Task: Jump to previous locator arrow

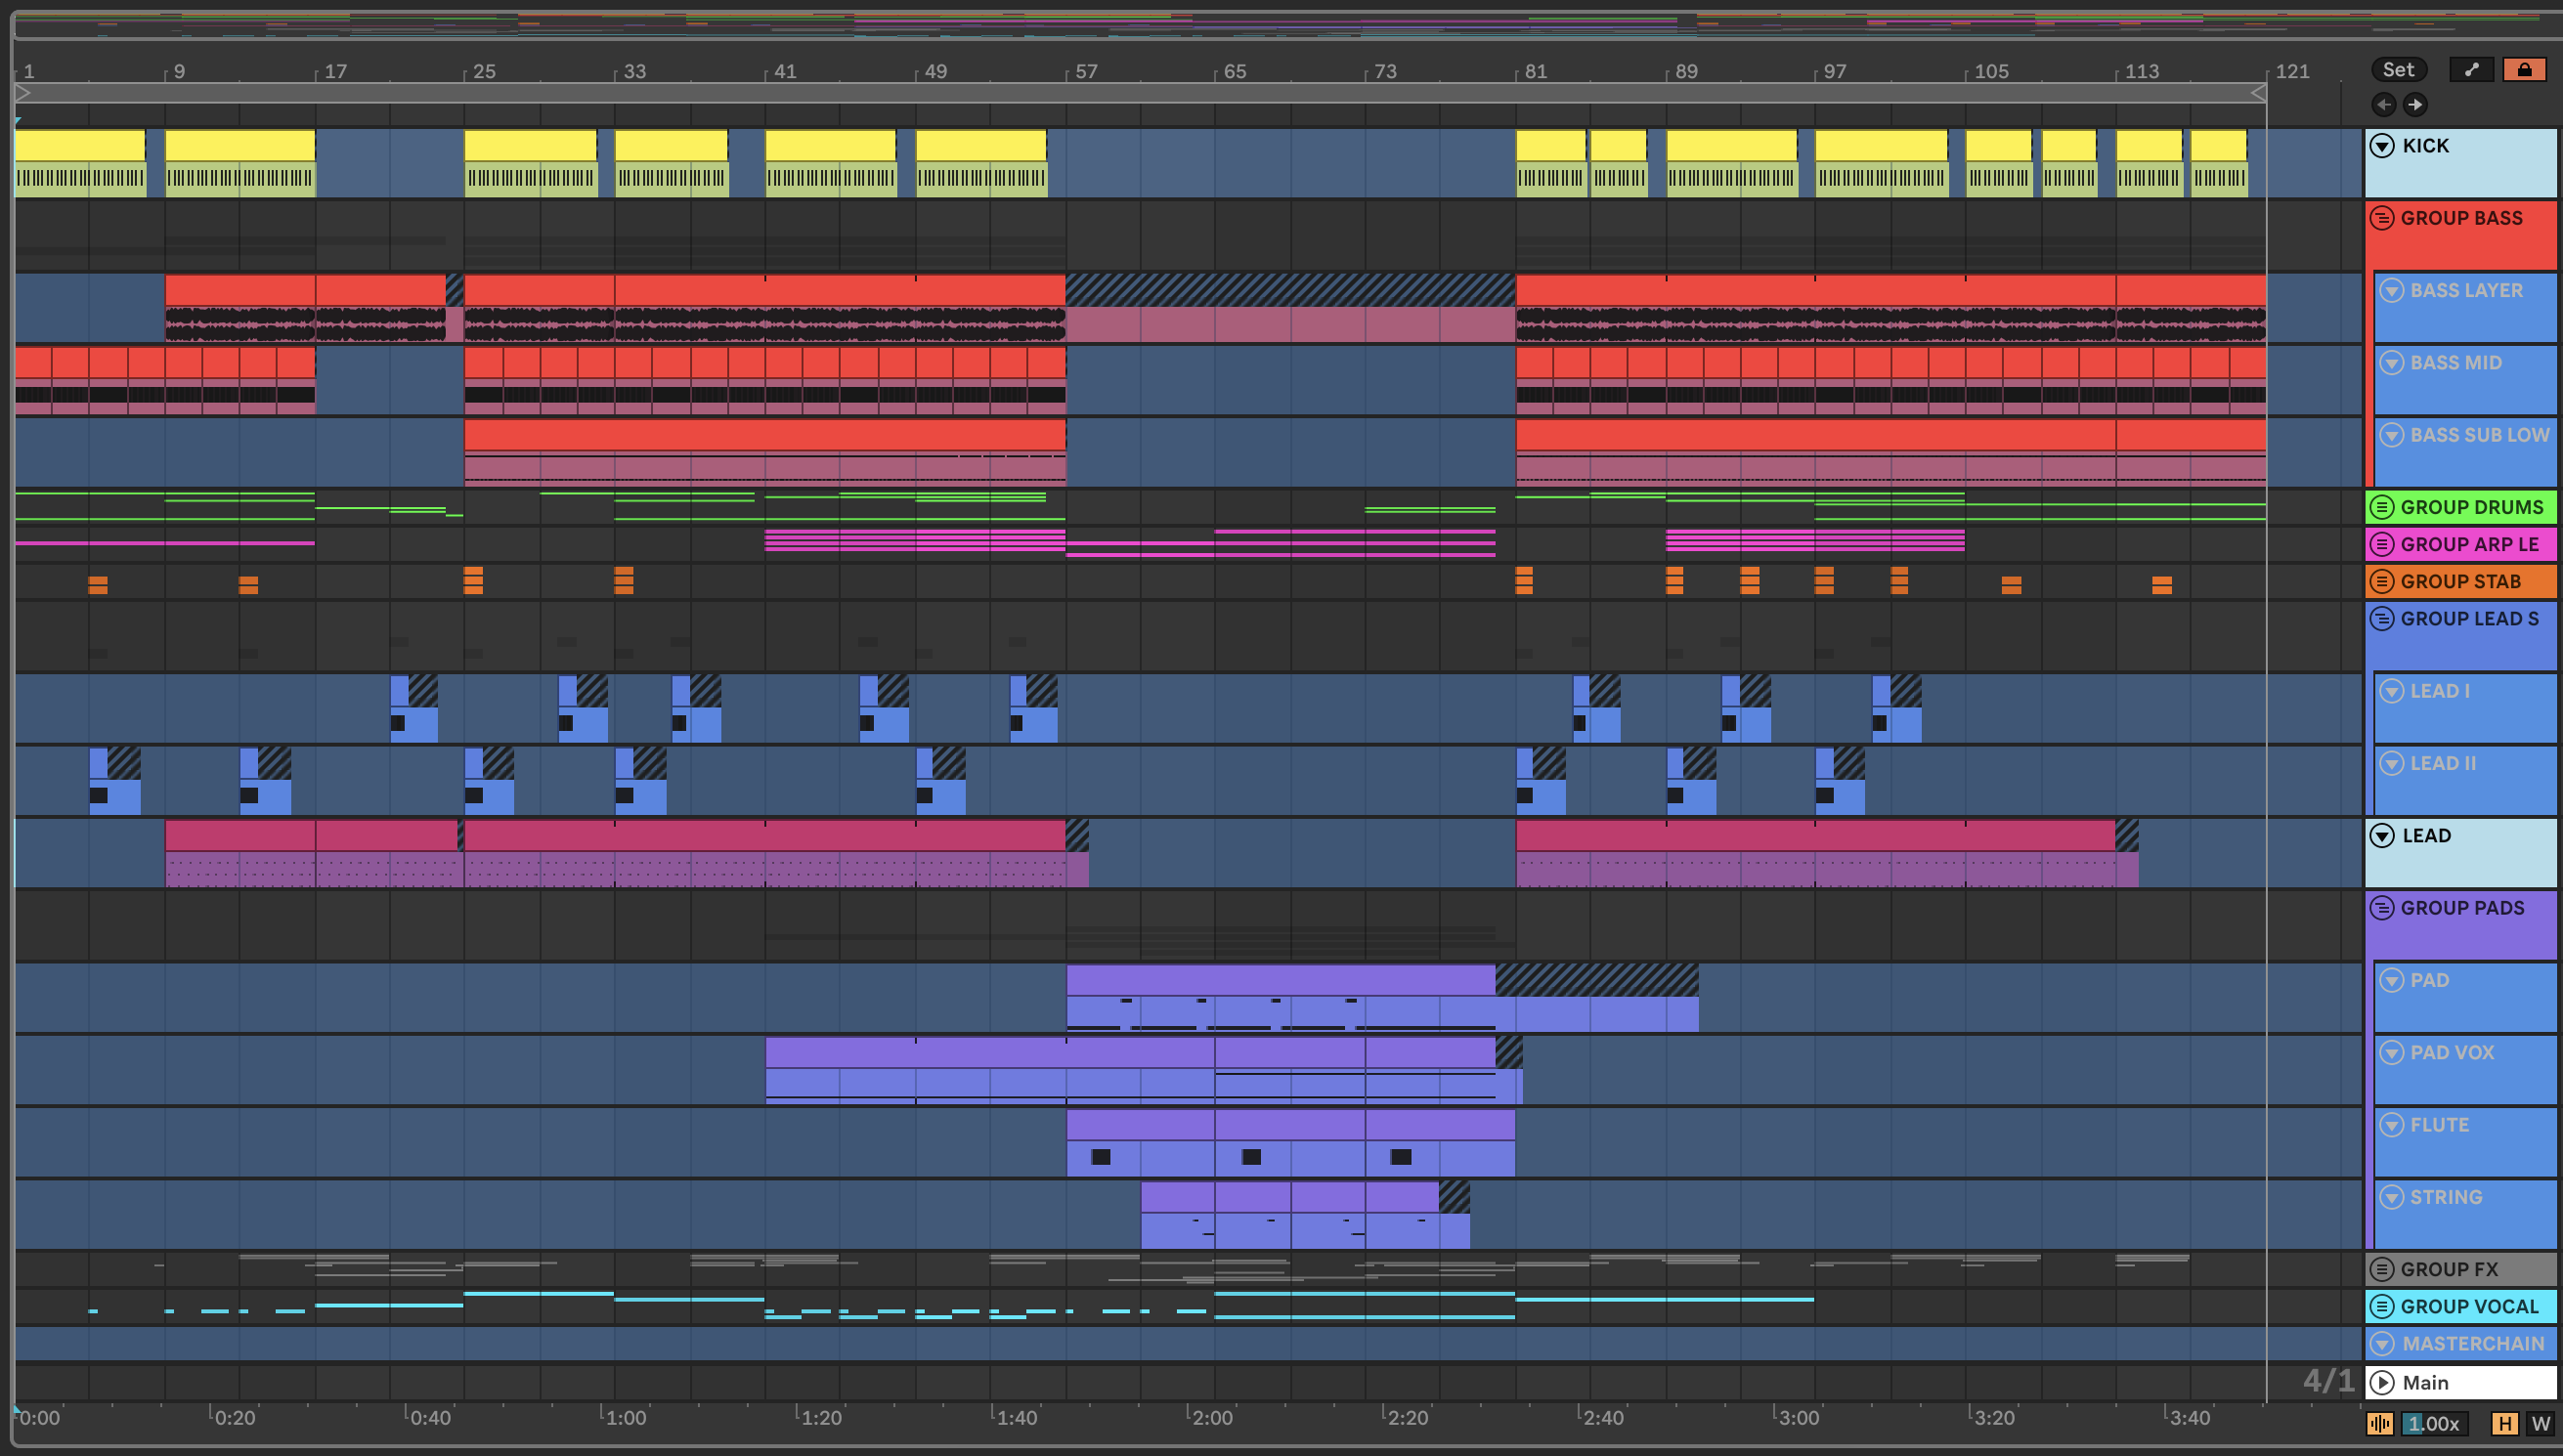Action: (2384, 104)
